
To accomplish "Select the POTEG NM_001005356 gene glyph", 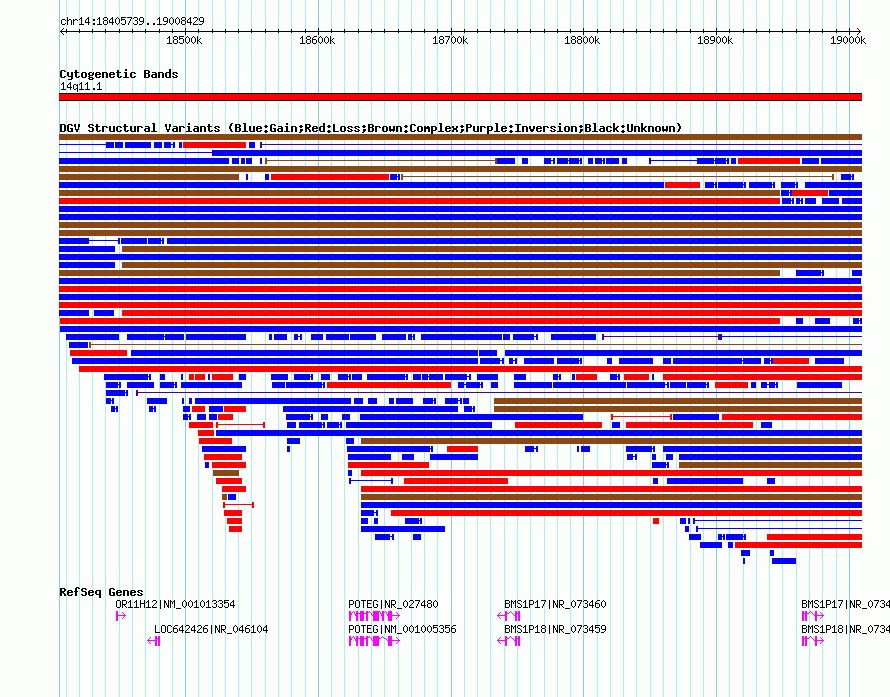I will tap(374, 641).
